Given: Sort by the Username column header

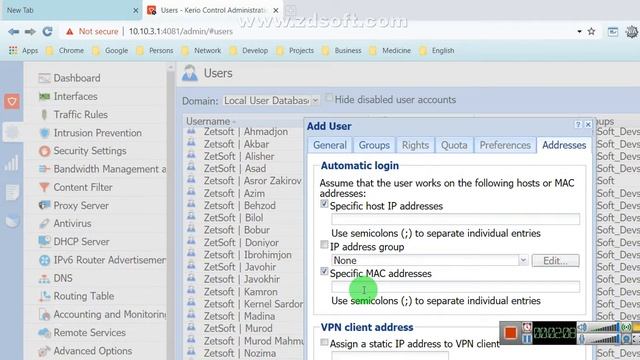Looking at the screenshot, I should (x=208, y=121).
